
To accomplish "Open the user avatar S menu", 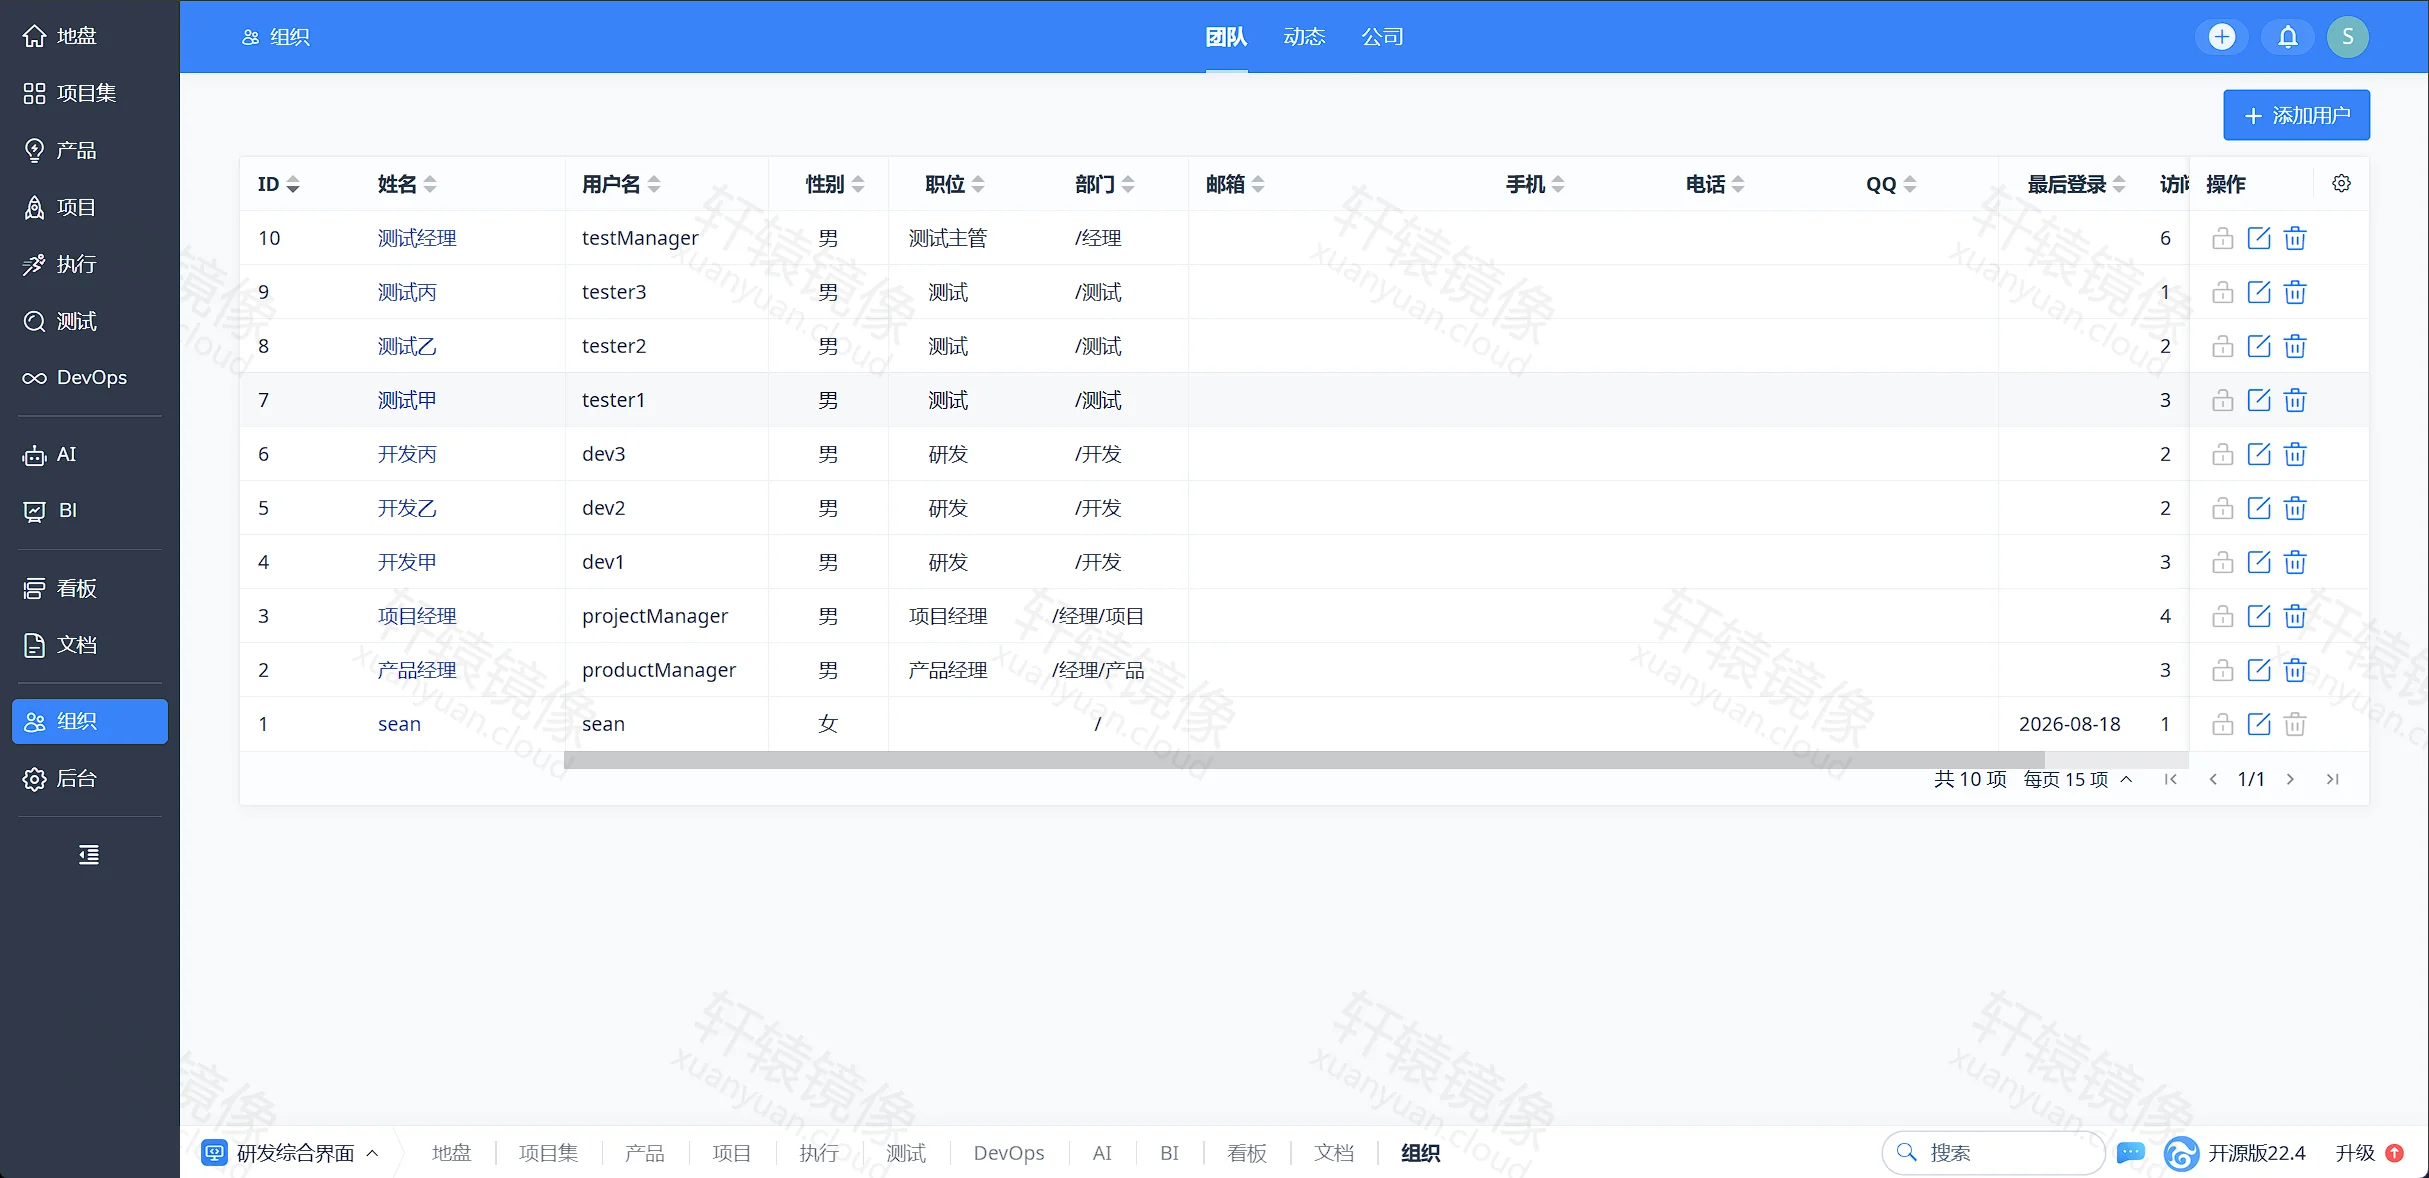I will (x=2348, y=37).
